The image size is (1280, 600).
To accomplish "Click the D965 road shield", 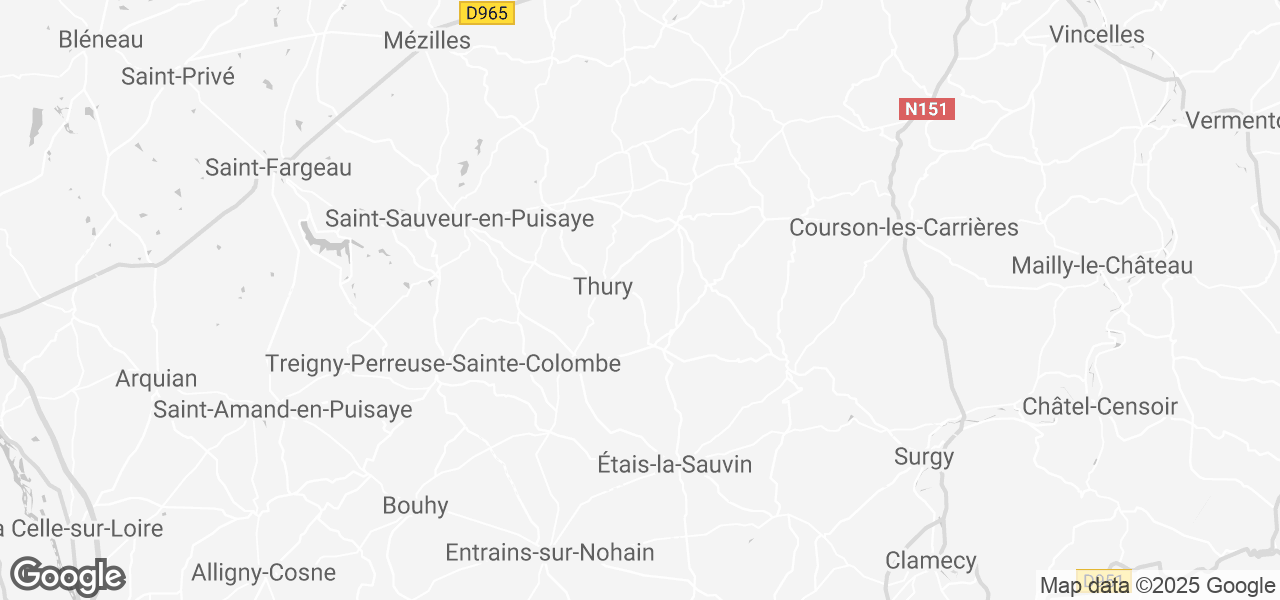I will pyautogui.click(x=487, y=13).
